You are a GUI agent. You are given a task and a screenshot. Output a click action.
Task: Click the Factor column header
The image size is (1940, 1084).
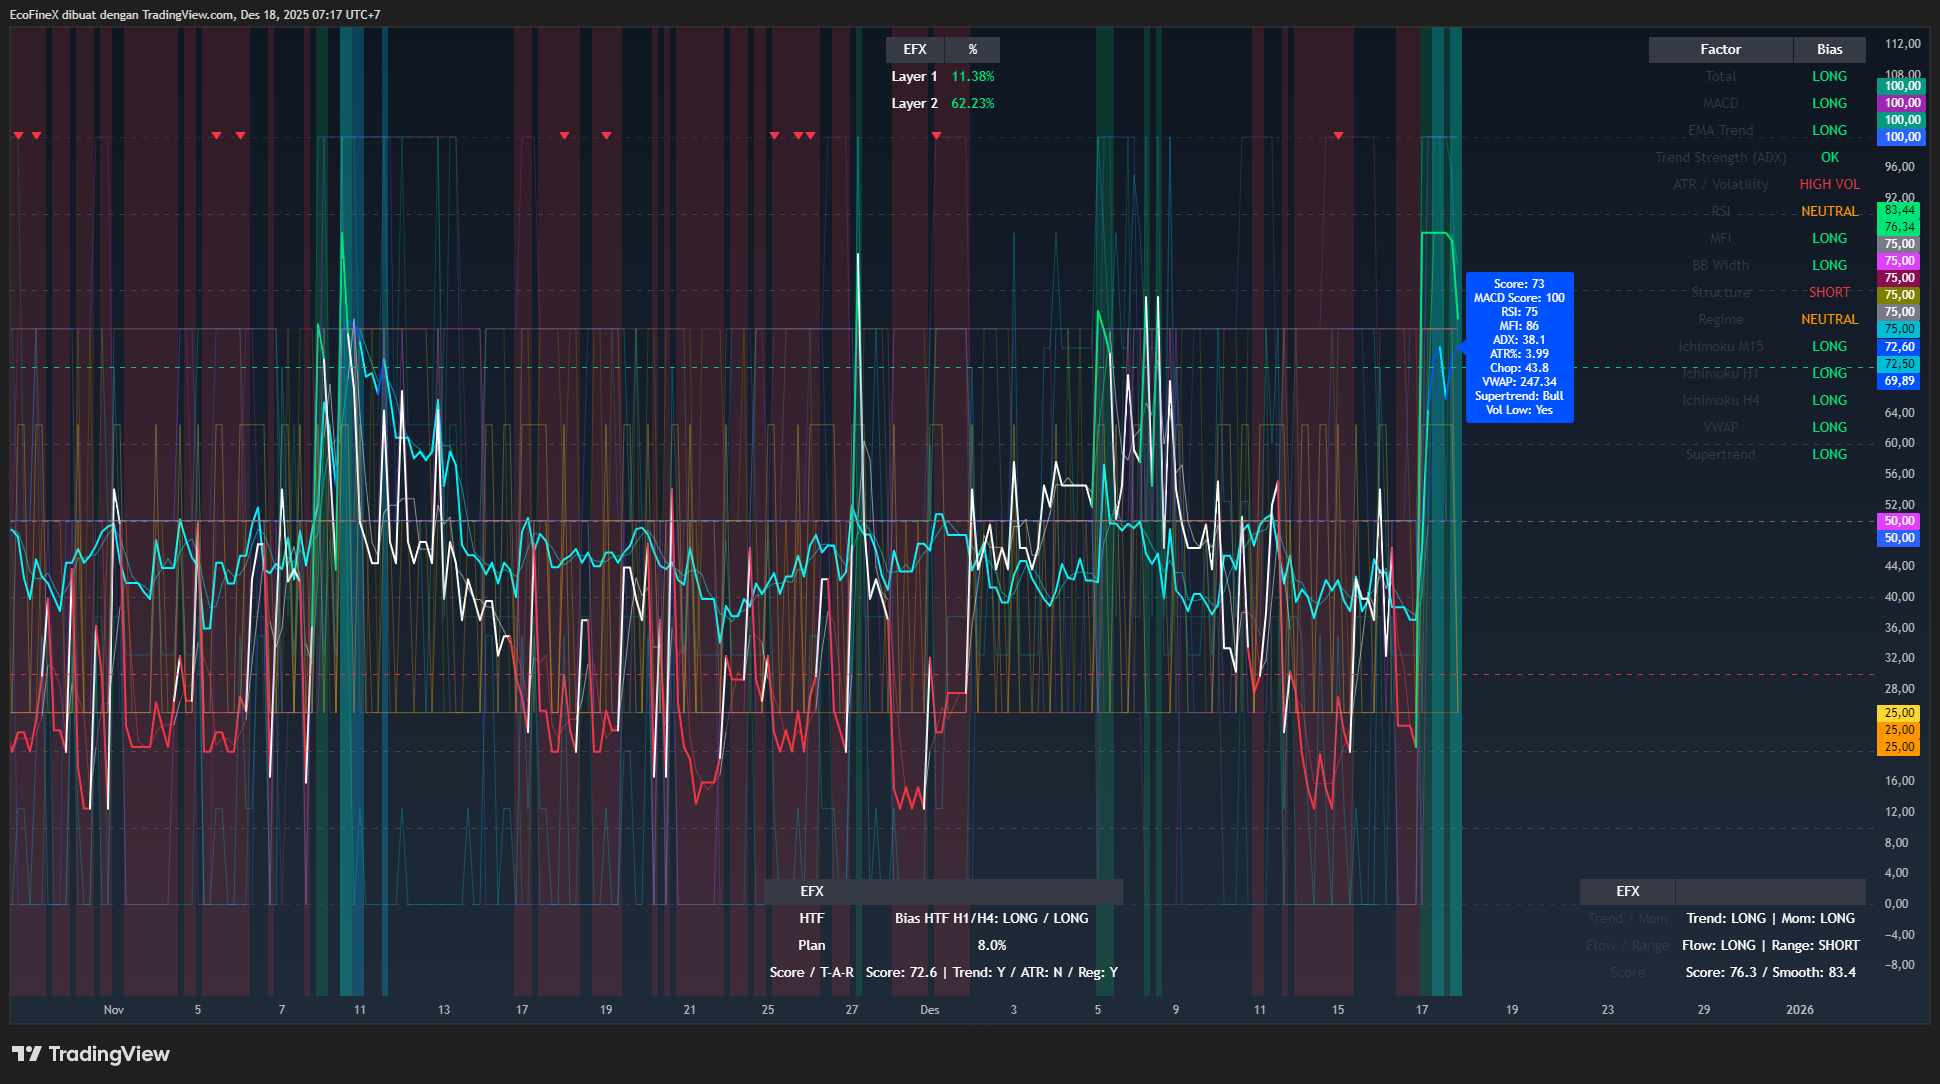click(1720, 49)
